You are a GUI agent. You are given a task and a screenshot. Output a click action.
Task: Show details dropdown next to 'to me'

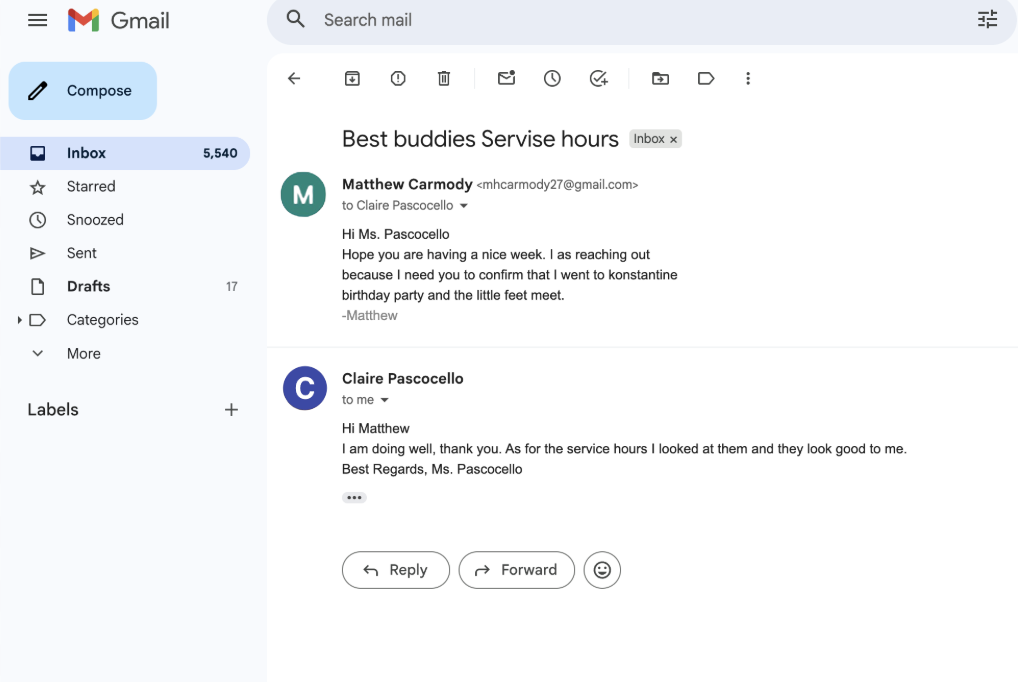click(385, 400)
